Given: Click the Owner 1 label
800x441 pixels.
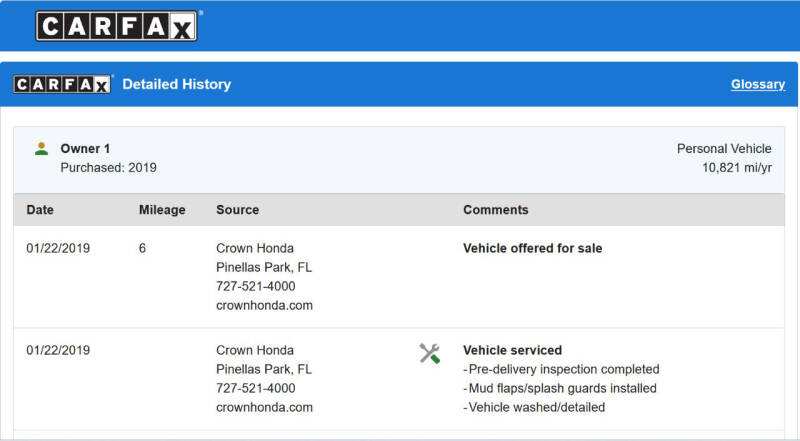Looking at the screenshot, I should coord(85,149).
